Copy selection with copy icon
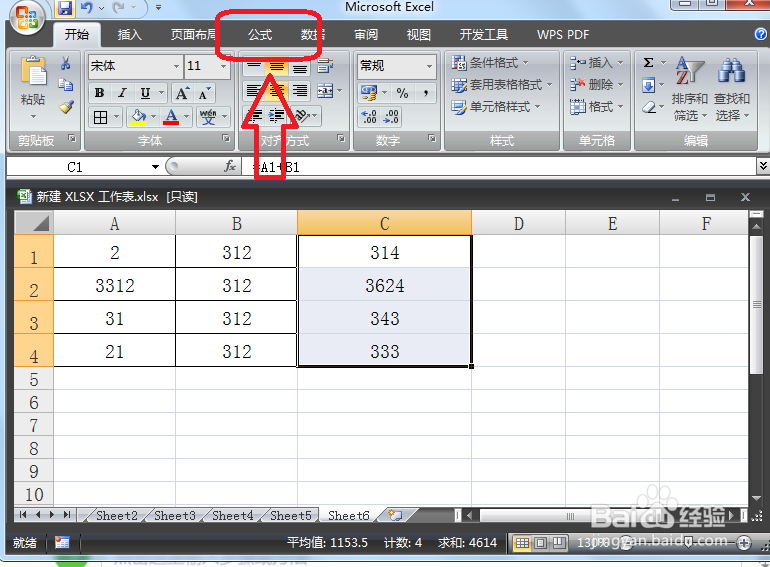This screenshot has height=567, width=770. coord(66,85)
